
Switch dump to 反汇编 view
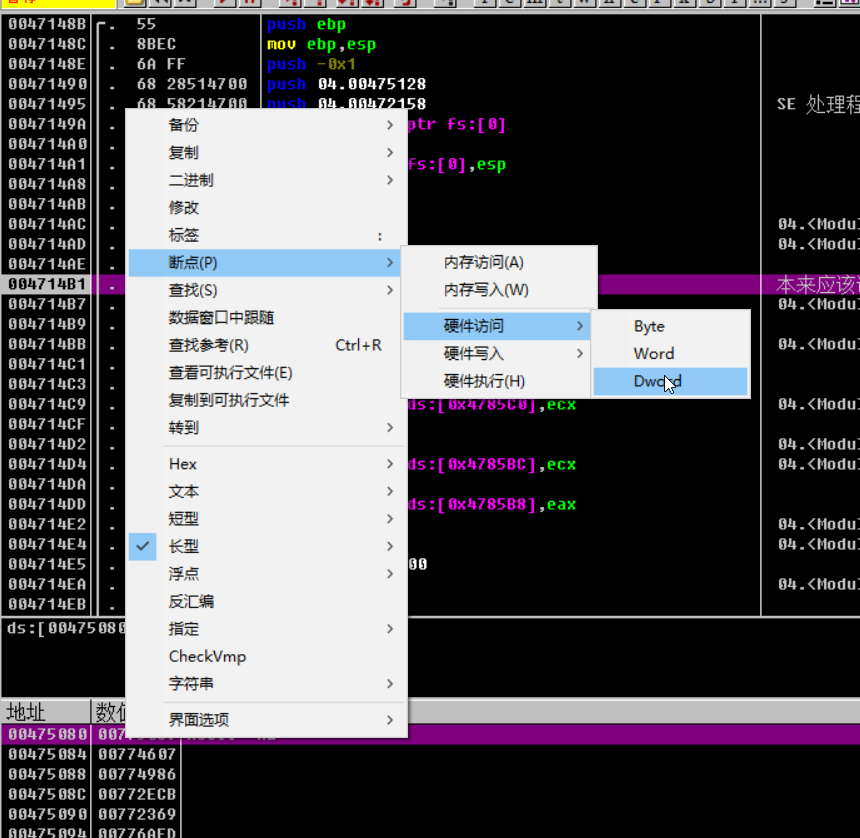coord(268,602)
